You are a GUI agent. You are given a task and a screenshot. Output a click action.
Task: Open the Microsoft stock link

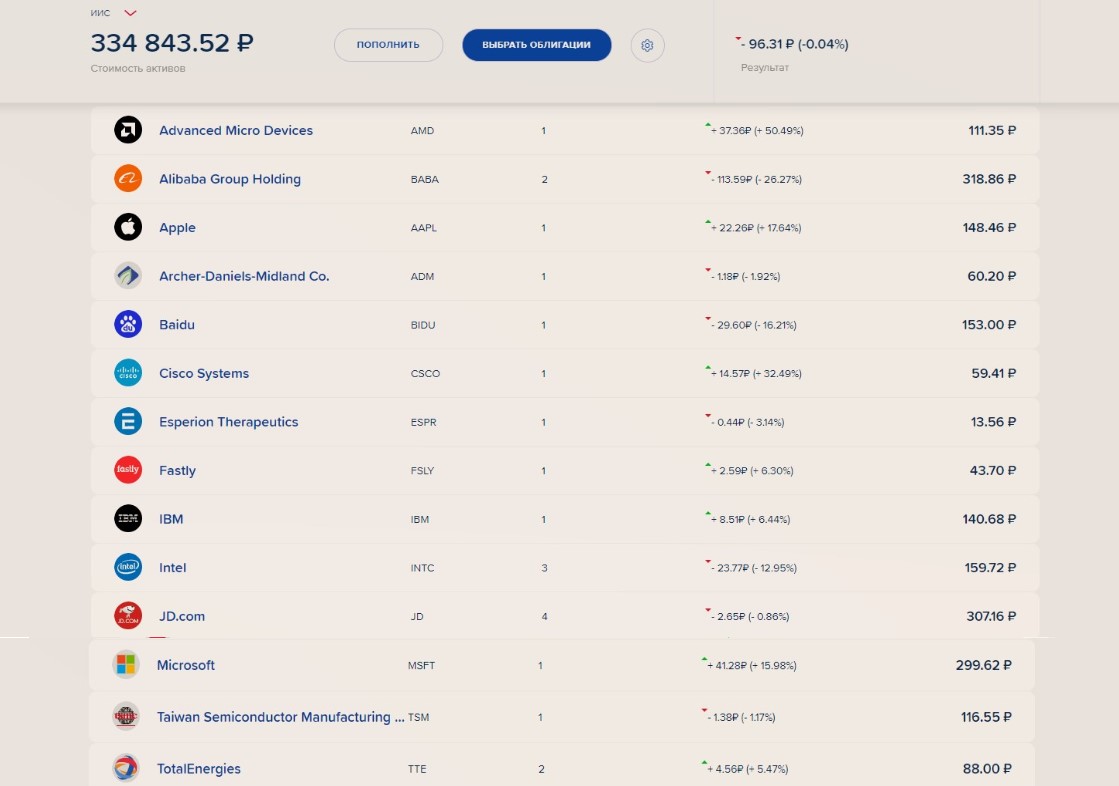[186, 665]
